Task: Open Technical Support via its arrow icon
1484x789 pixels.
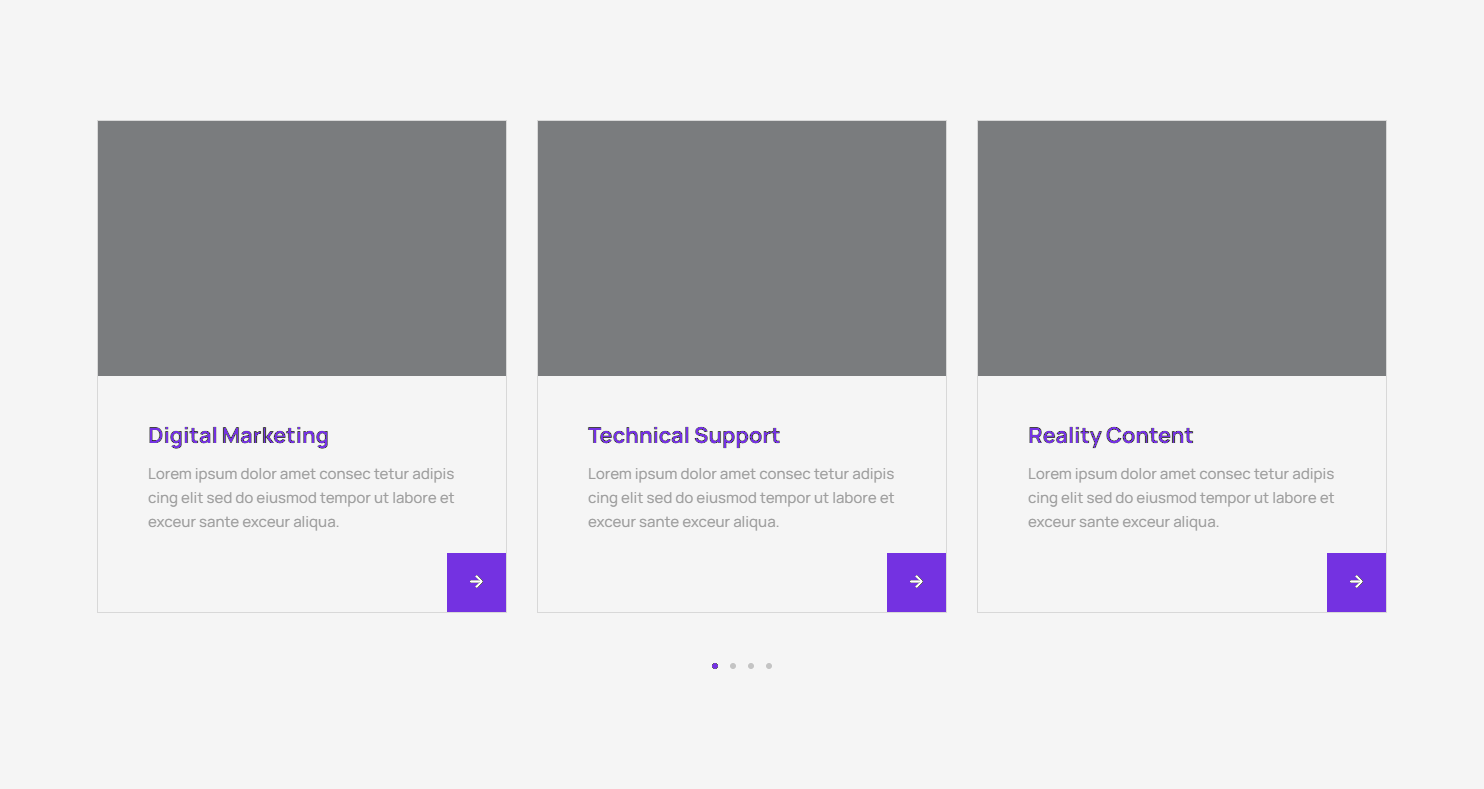Action: 916,582
